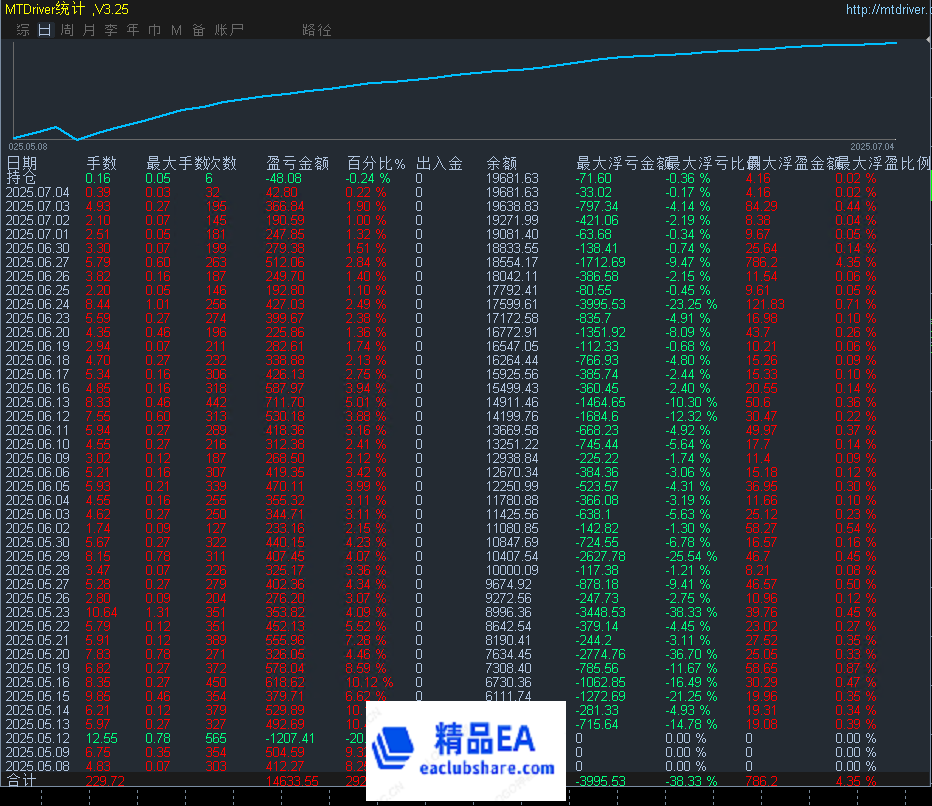Open the 备 icon in the toolbar
This screenshot has height=806, width=932.
[198, 30]
